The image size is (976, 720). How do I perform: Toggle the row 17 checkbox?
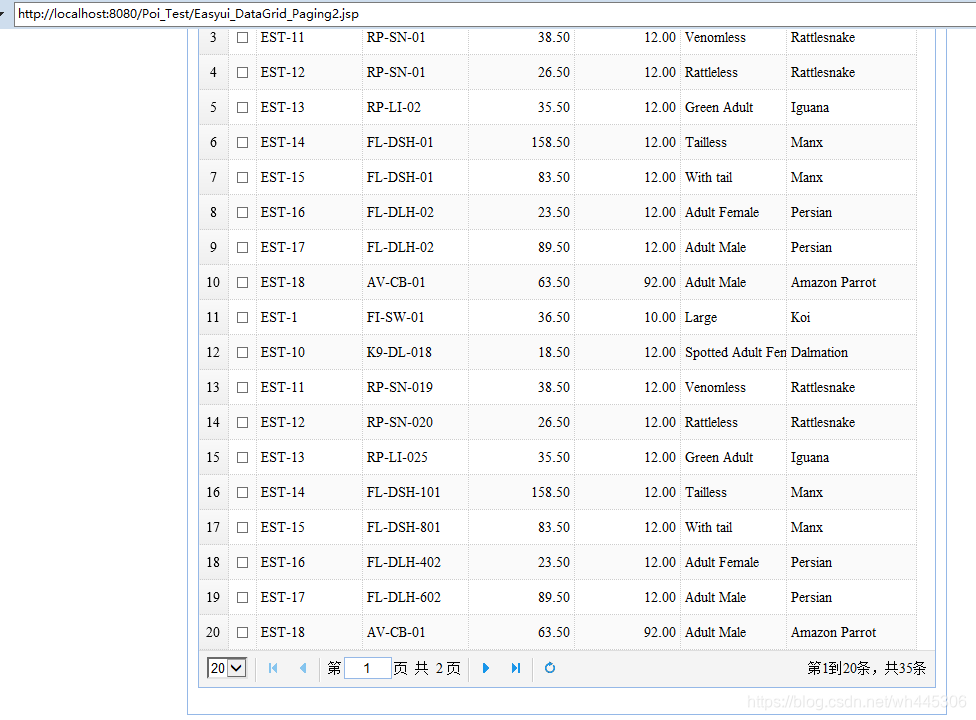[x=243, y=527]
